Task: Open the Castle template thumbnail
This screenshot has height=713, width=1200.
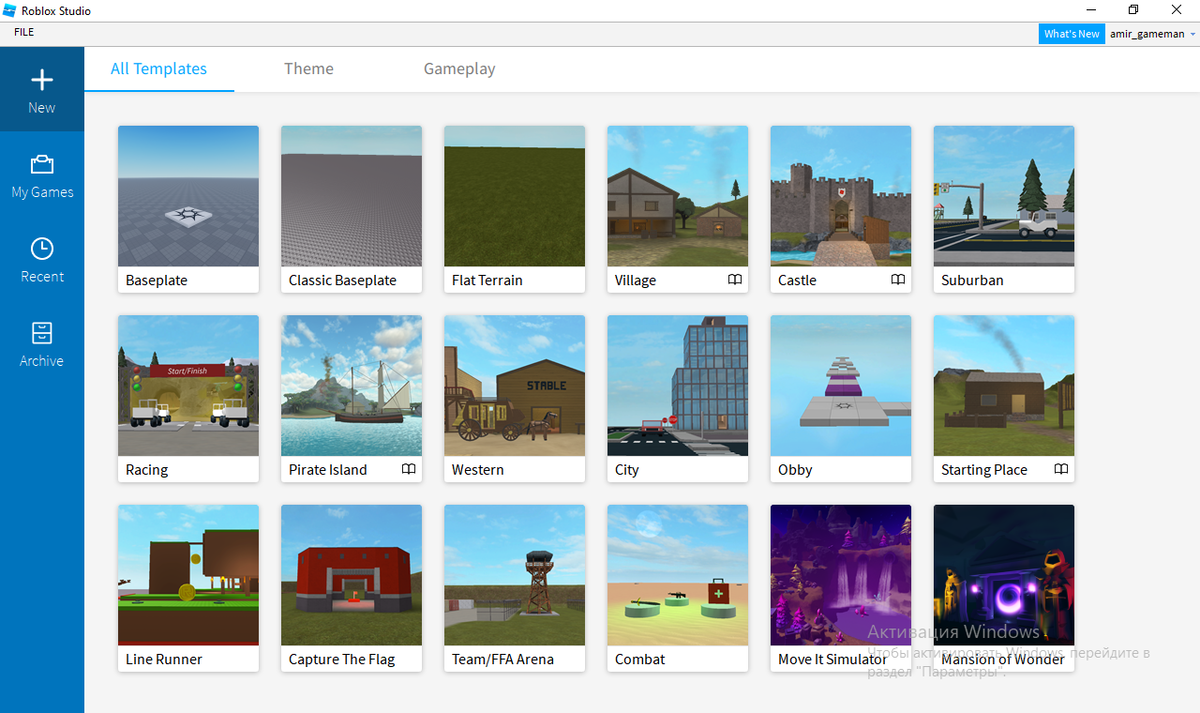Action: [840, 196]
